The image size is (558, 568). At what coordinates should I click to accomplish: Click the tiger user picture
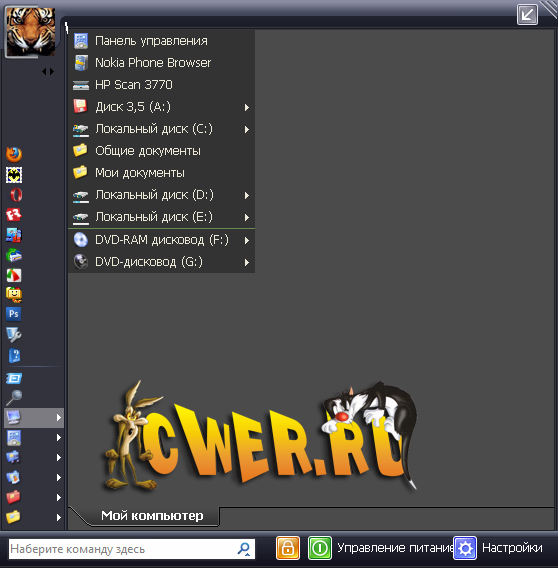pos(30,32)
